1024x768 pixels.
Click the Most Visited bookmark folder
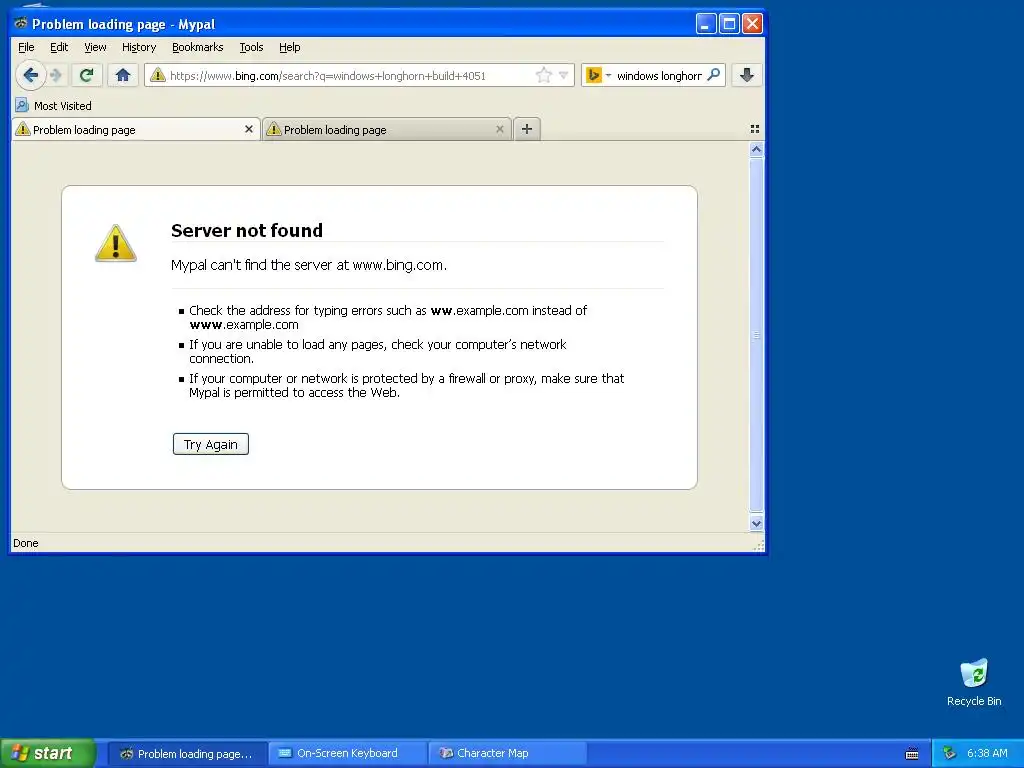54,105
